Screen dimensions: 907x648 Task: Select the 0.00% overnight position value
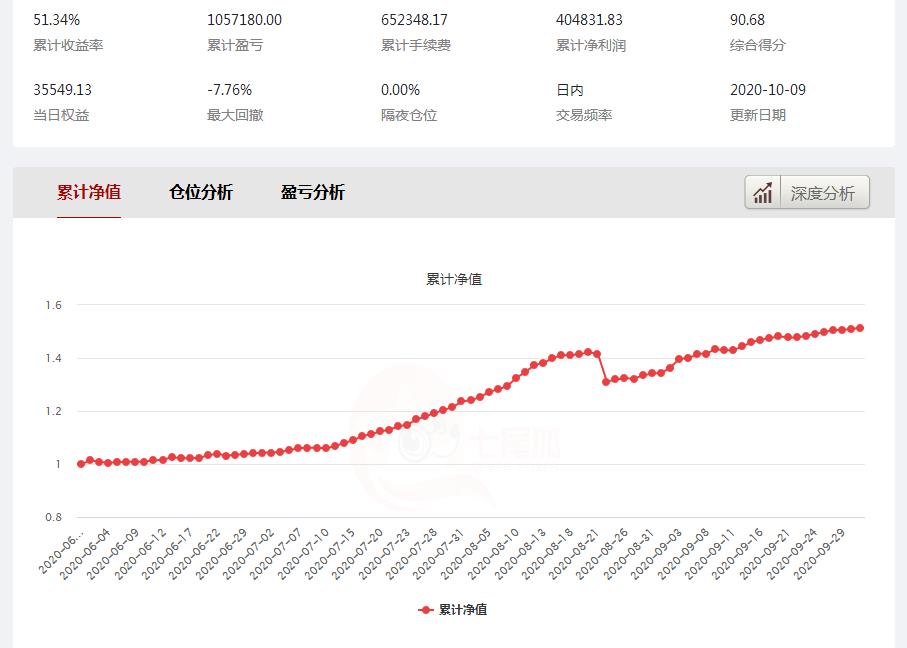point(400,90)
